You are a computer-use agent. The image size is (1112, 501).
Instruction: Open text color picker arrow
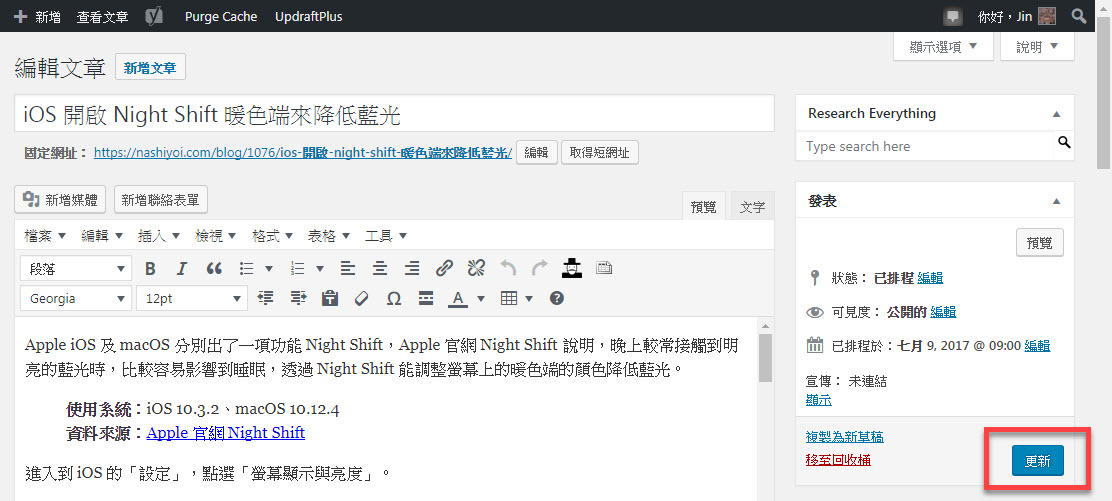[481, 299]
